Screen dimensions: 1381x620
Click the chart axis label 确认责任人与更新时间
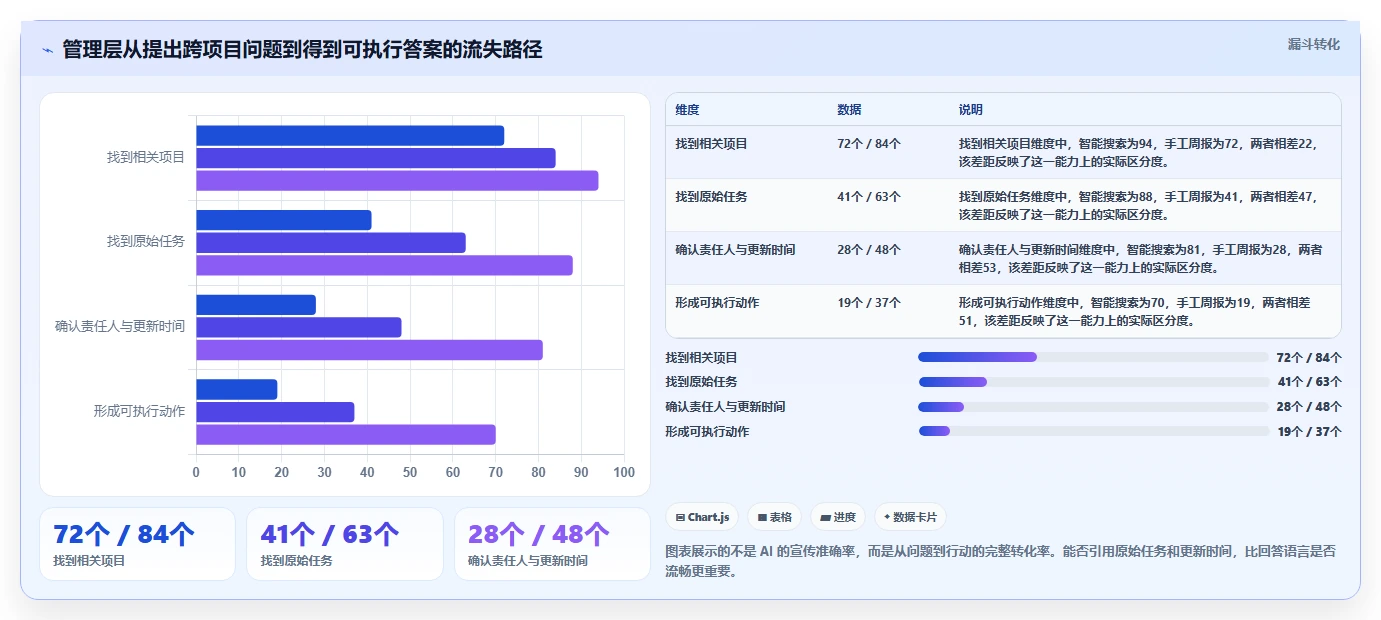coord(120,326)
